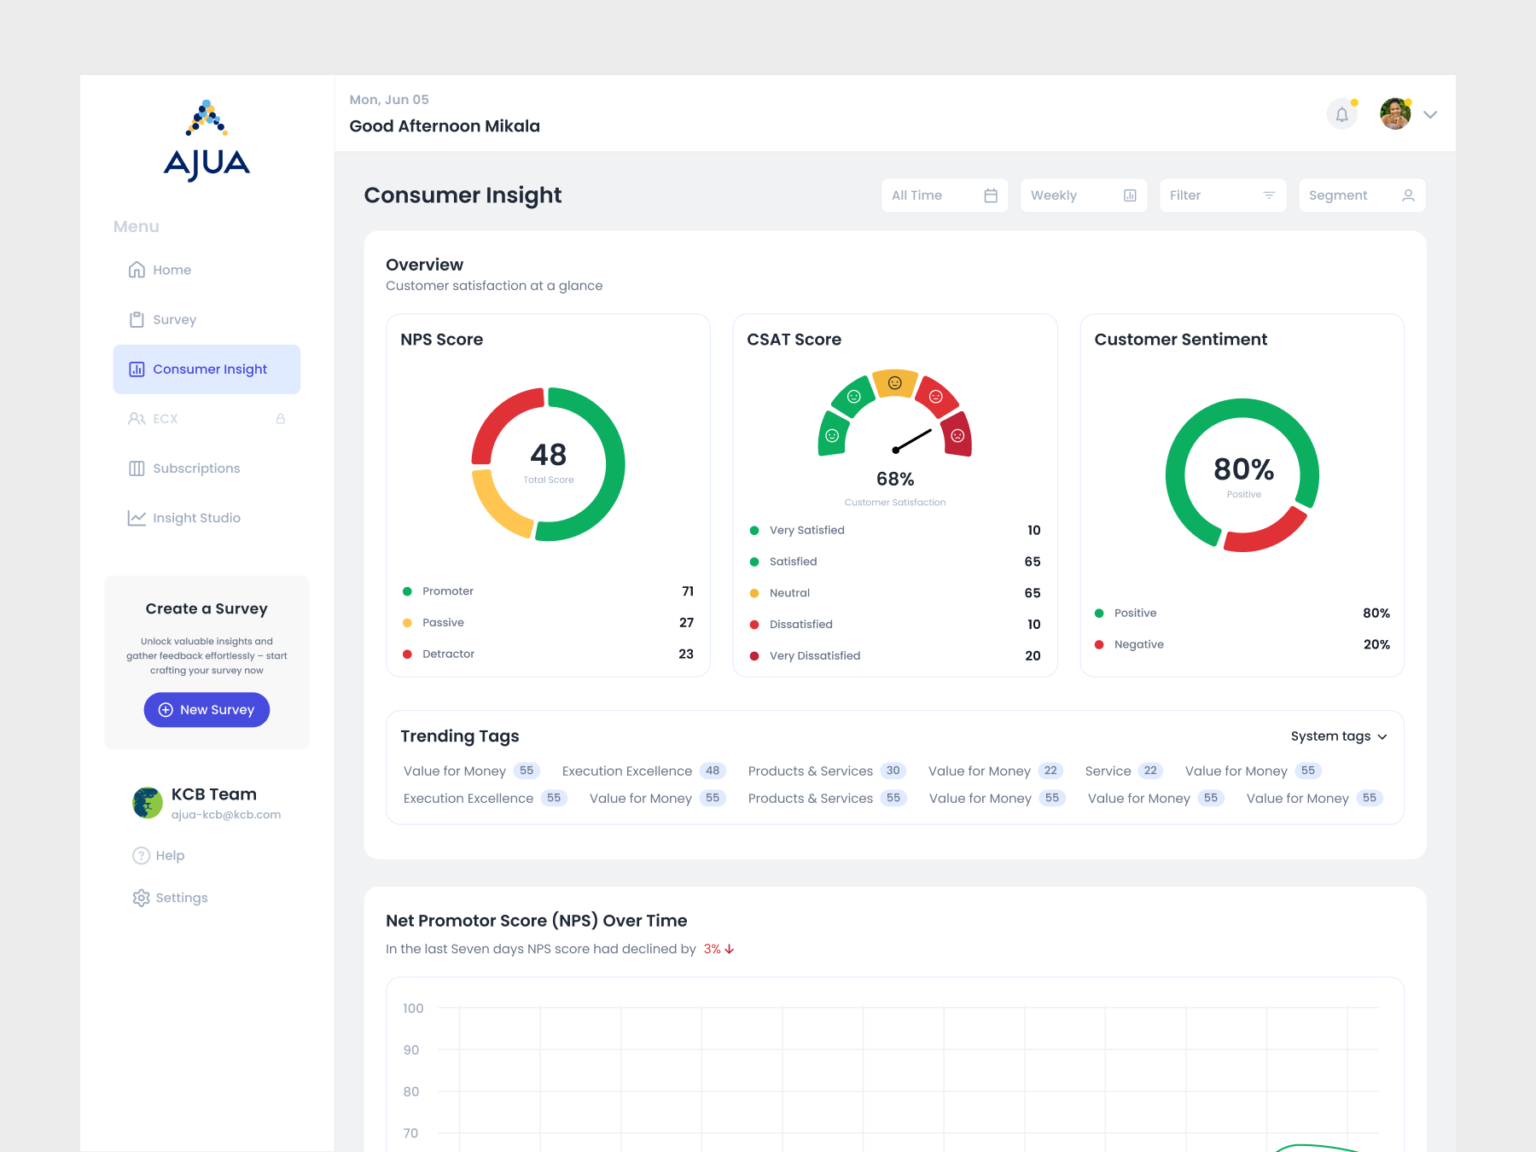The width and height of the screenshot is (1536, 1152).
Task: Click the AJUA logo
Action: click(x=207, y=140)
